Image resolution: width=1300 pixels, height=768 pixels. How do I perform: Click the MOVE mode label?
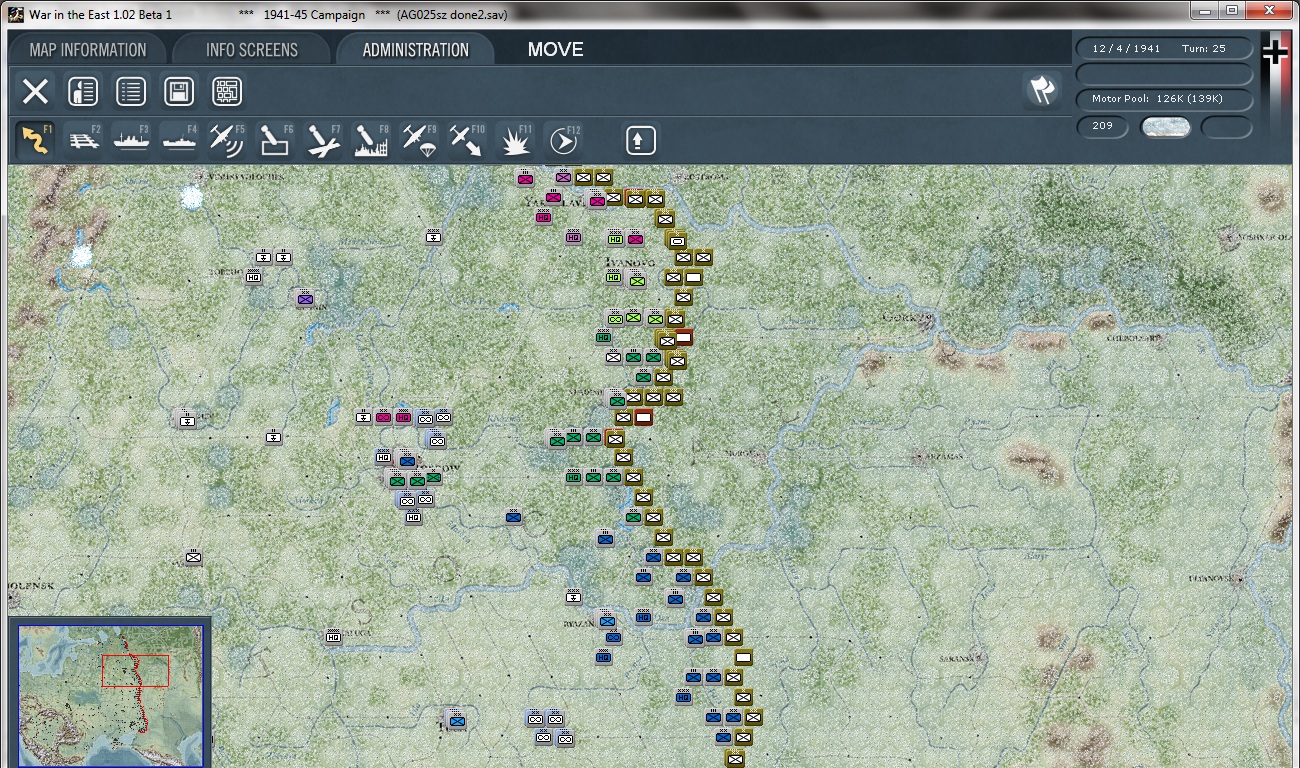[x=556, y=50]
